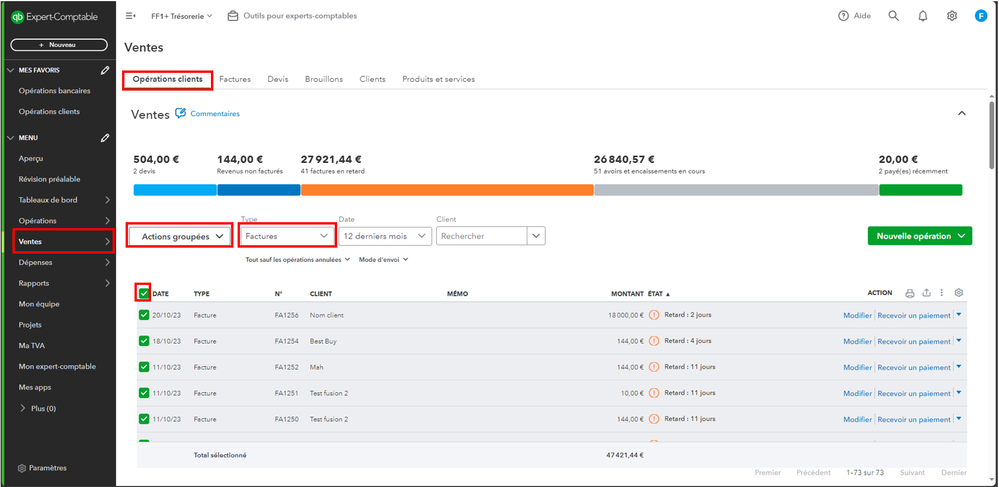Open the Client search dropdown arrow
Image resolution: width=999 pixels, height=487 pixels.
pos(536,236)
